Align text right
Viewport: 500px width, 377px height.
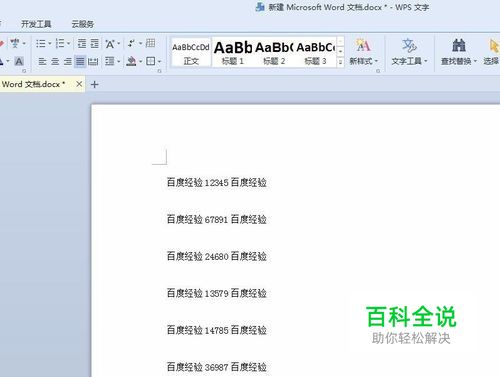point(68,61)
